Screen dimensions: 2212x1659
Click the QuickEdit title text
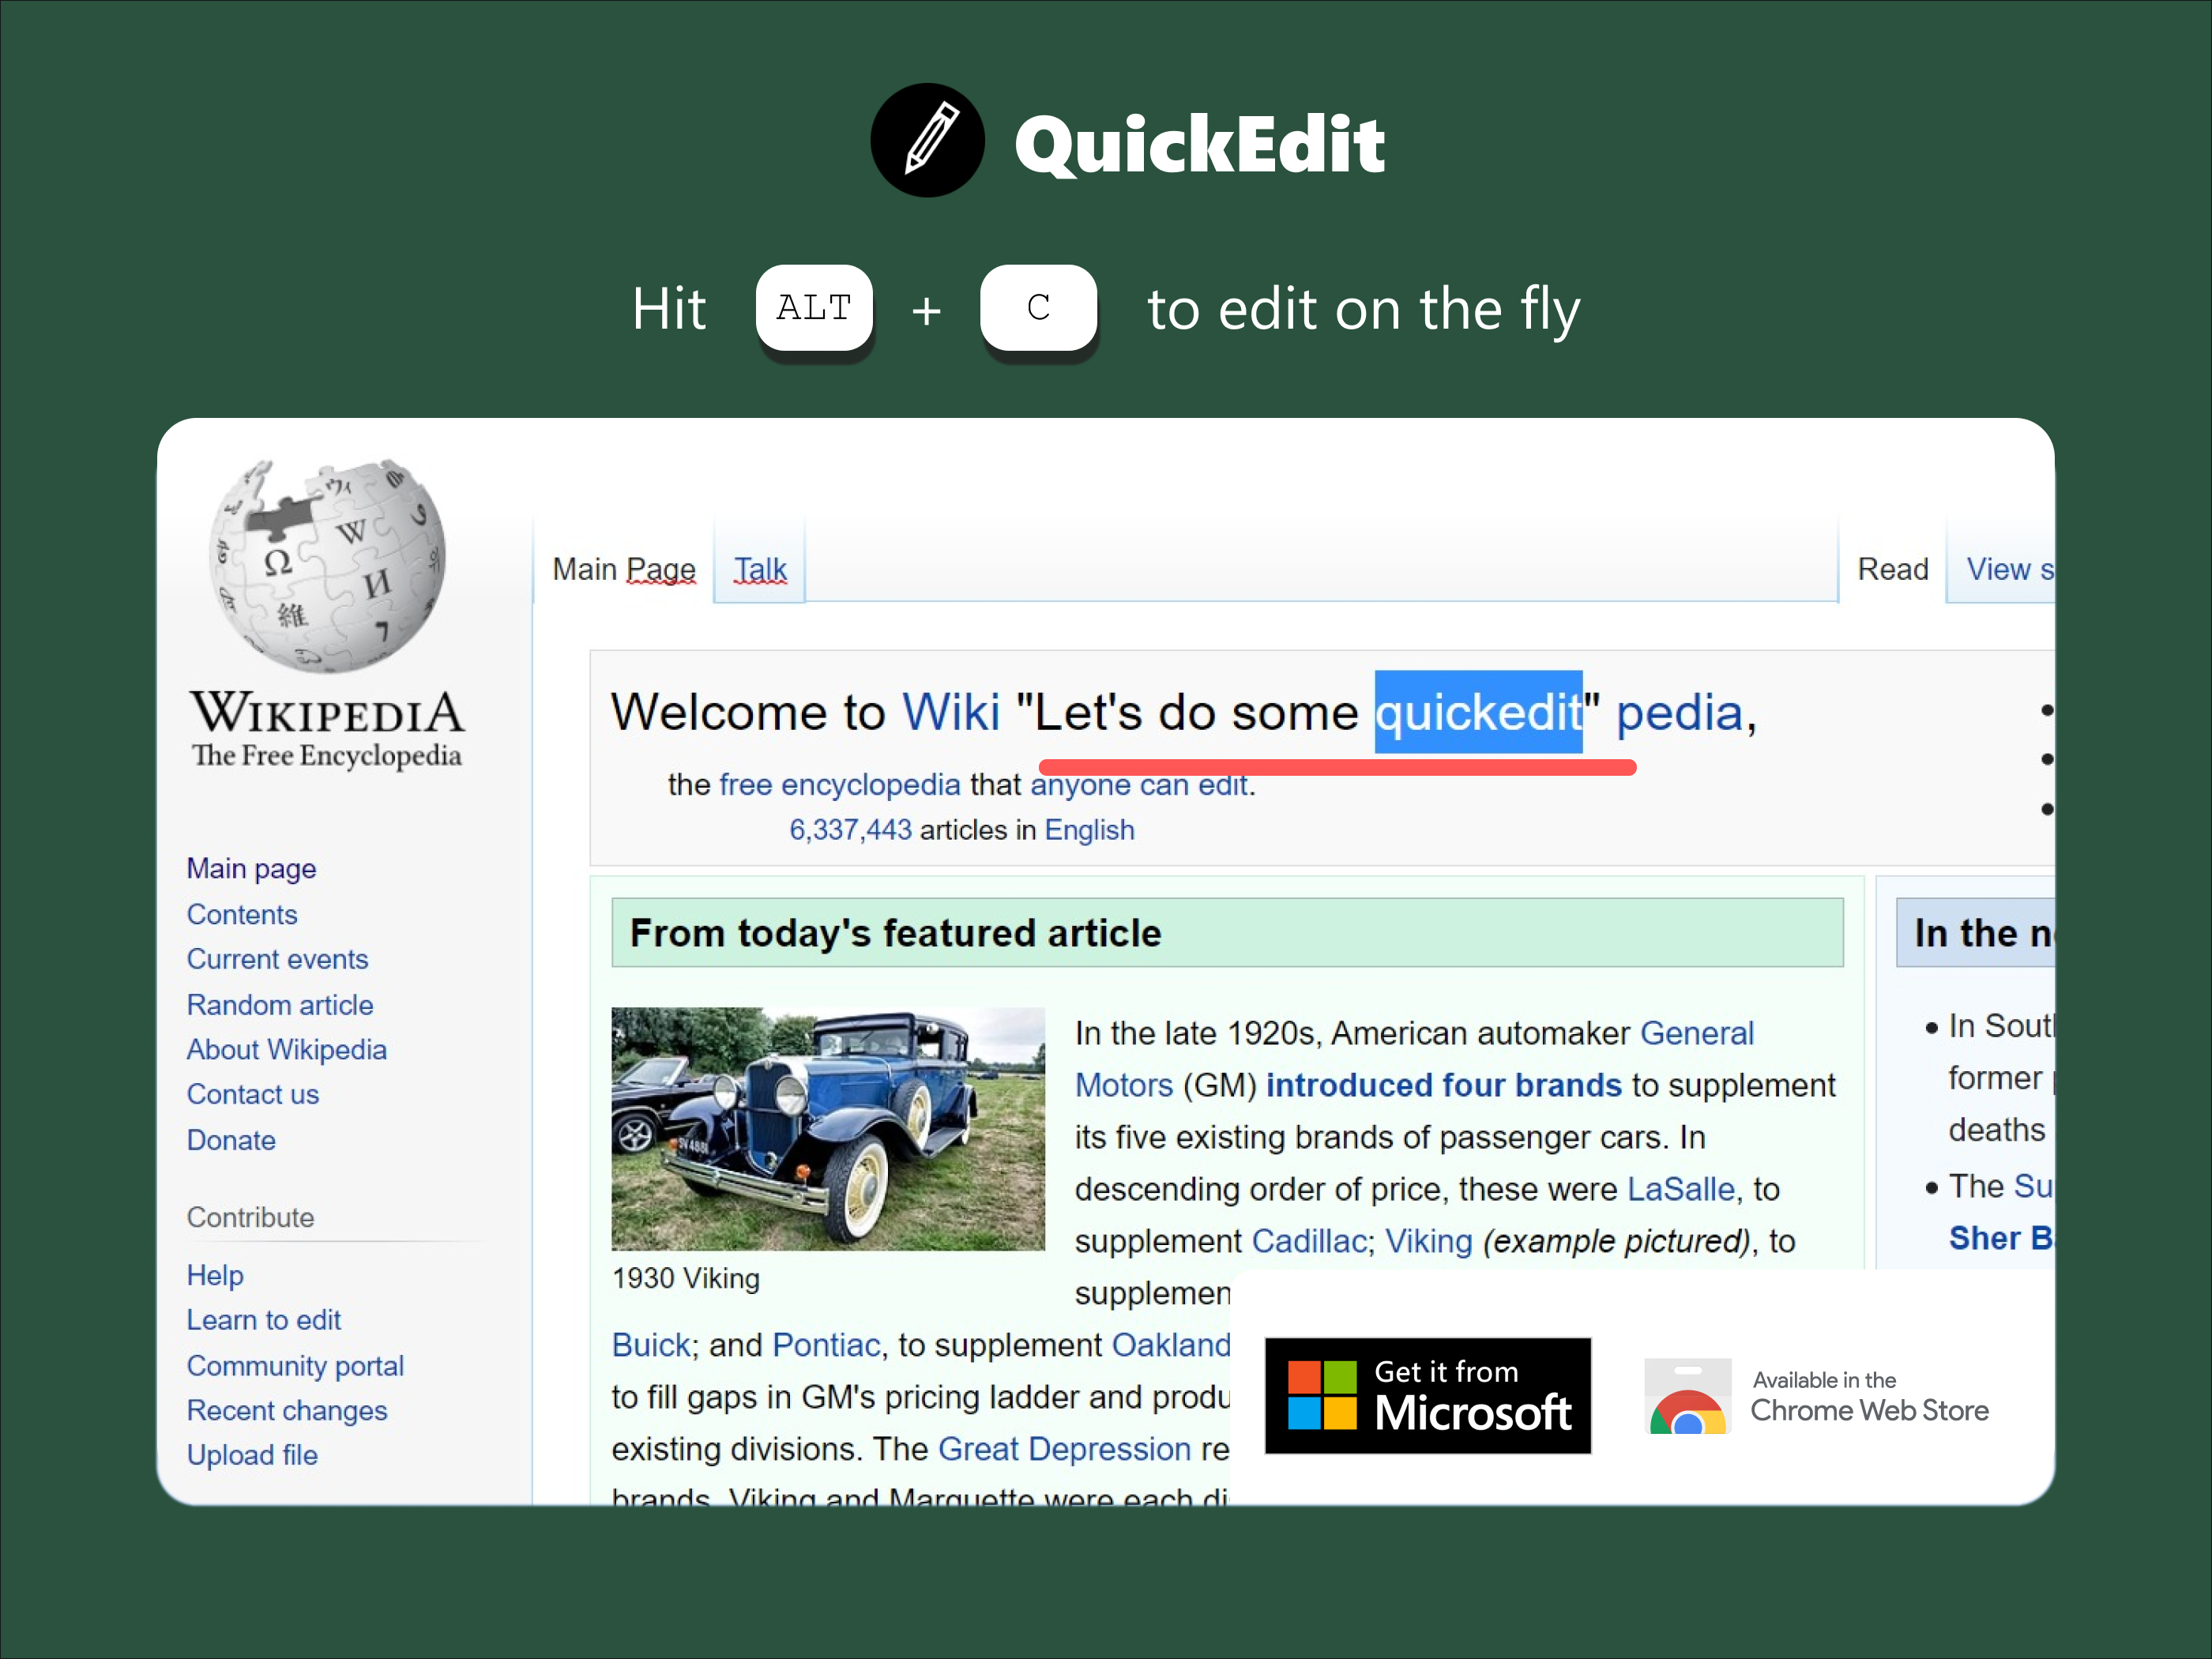pyautogui.click(x=1199, y=145)
